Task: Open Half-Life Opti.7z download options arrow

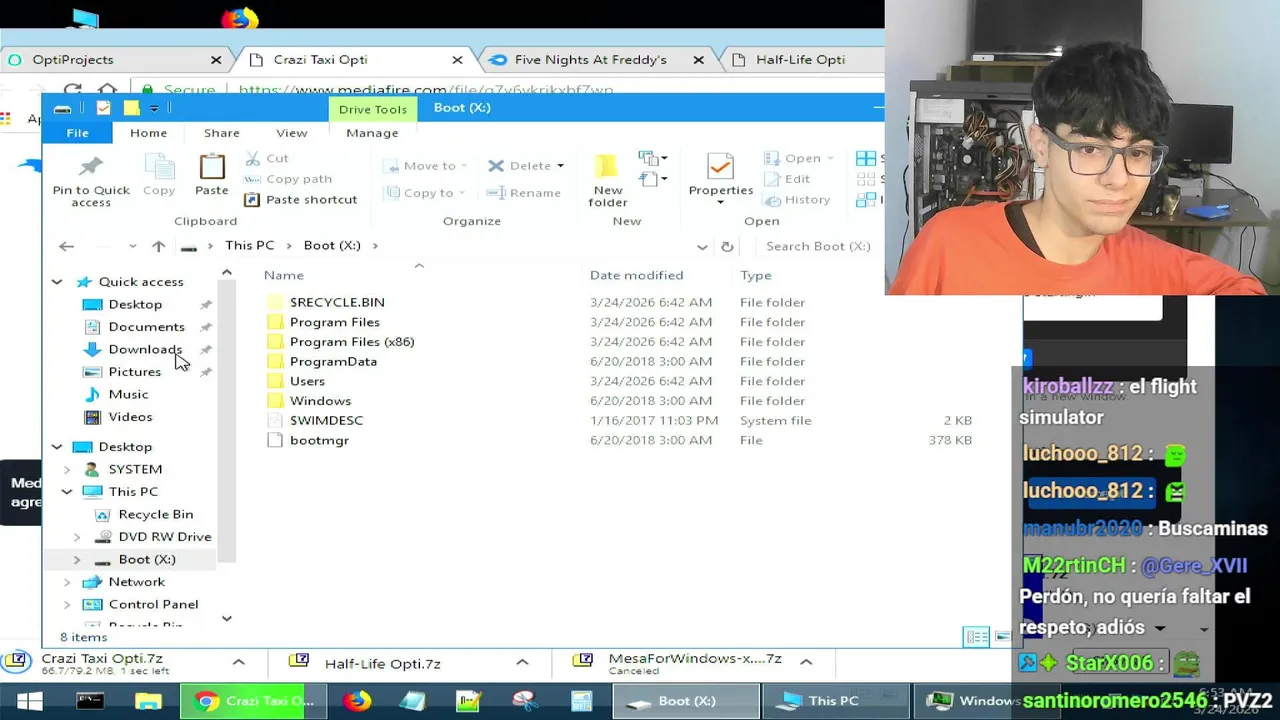Action: (522, 663)
